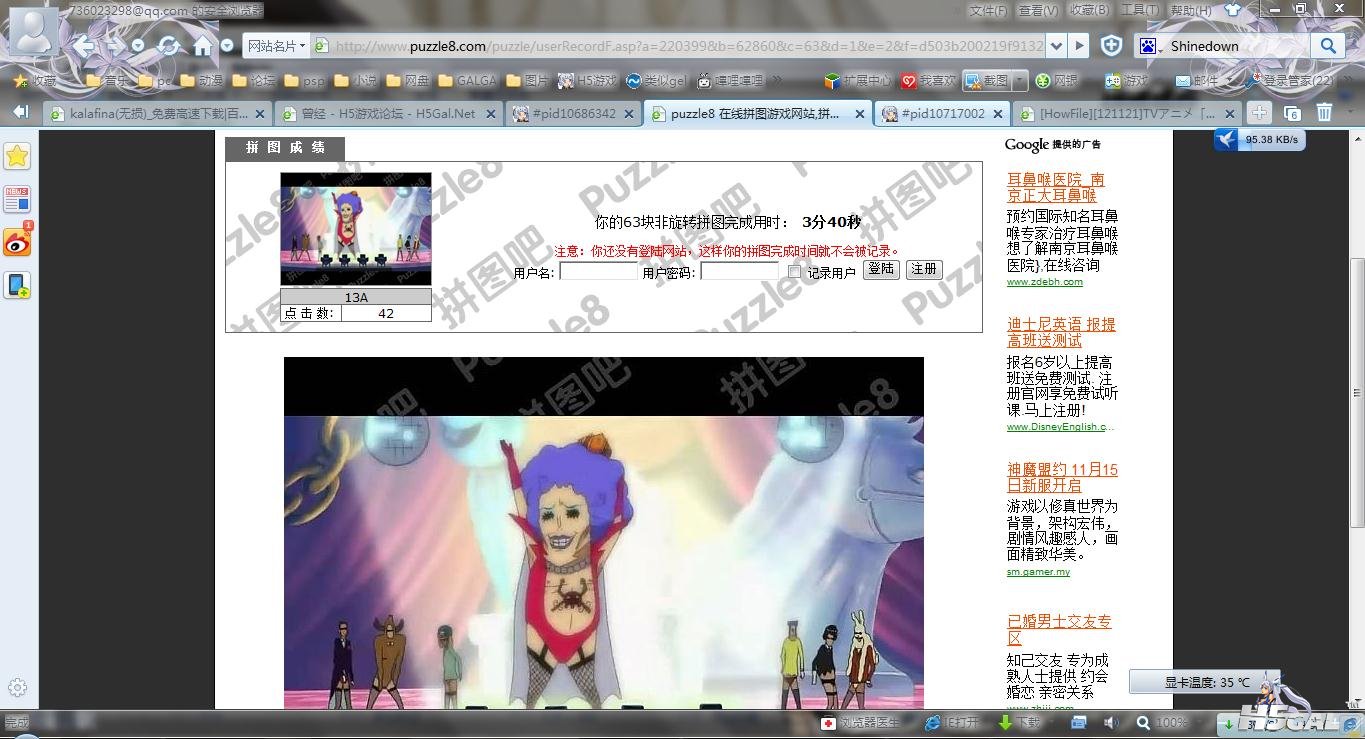This screenshot has height=739, width=1365.
Task: Open the news sidebar icon
Action: tap(17, 199)
